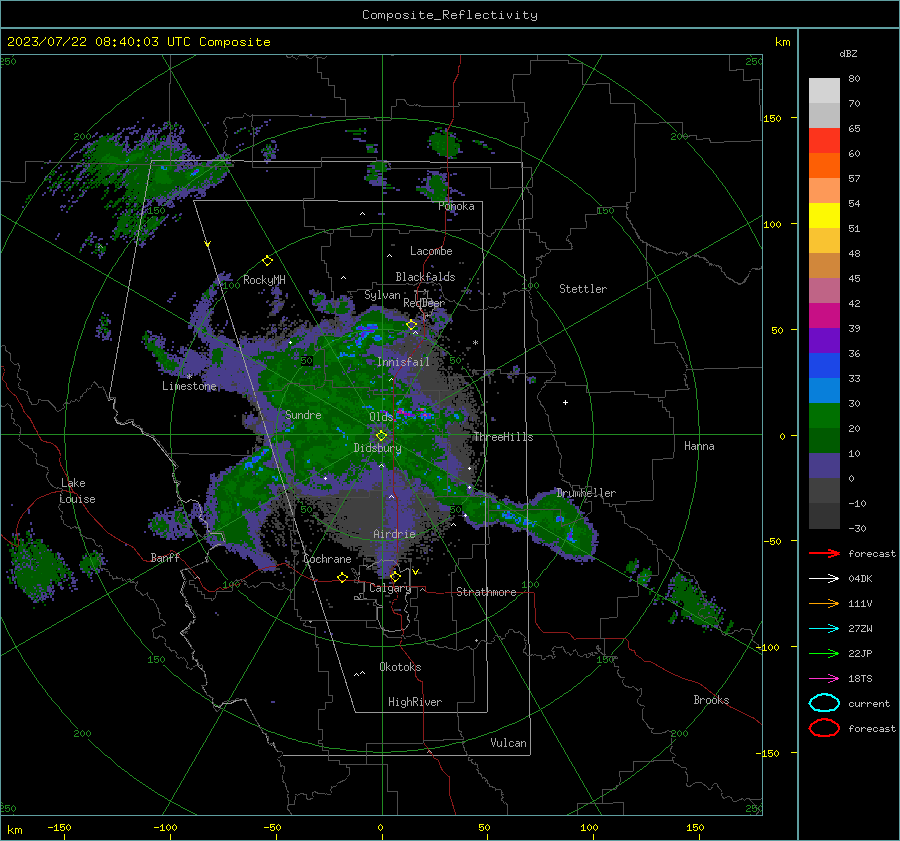Click the yellow diamond marker at Didsbury
900x841 pixels.
pyautogui.click(x=381, y=436)
